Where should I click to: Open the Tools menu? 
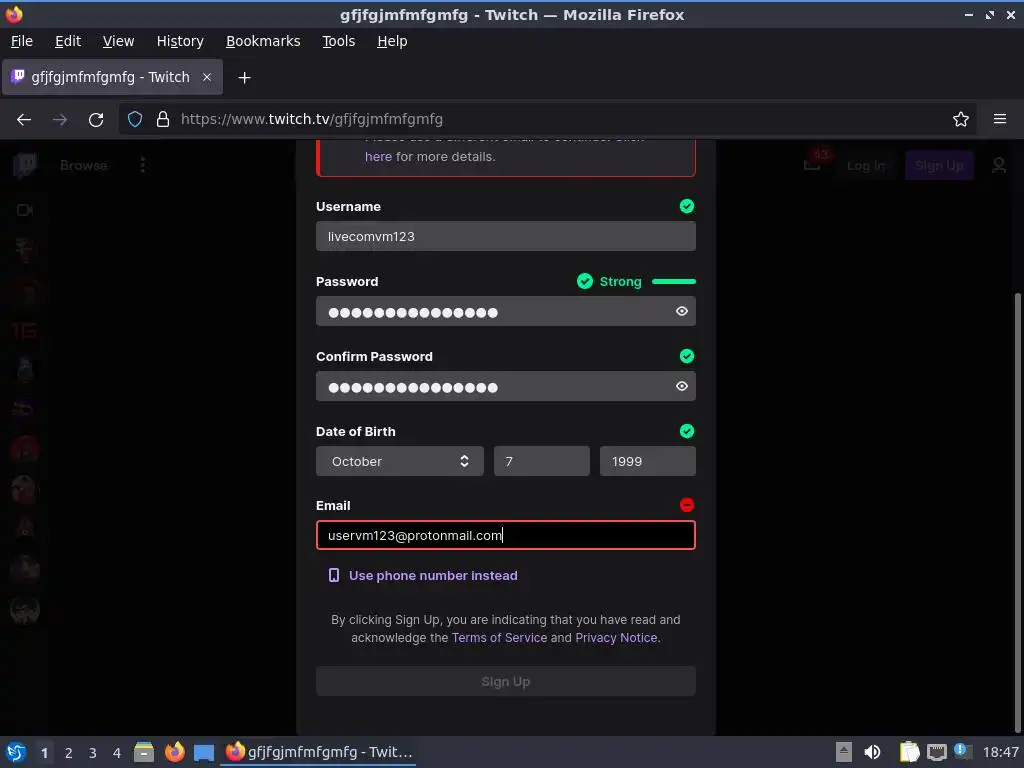pos(338,41)
